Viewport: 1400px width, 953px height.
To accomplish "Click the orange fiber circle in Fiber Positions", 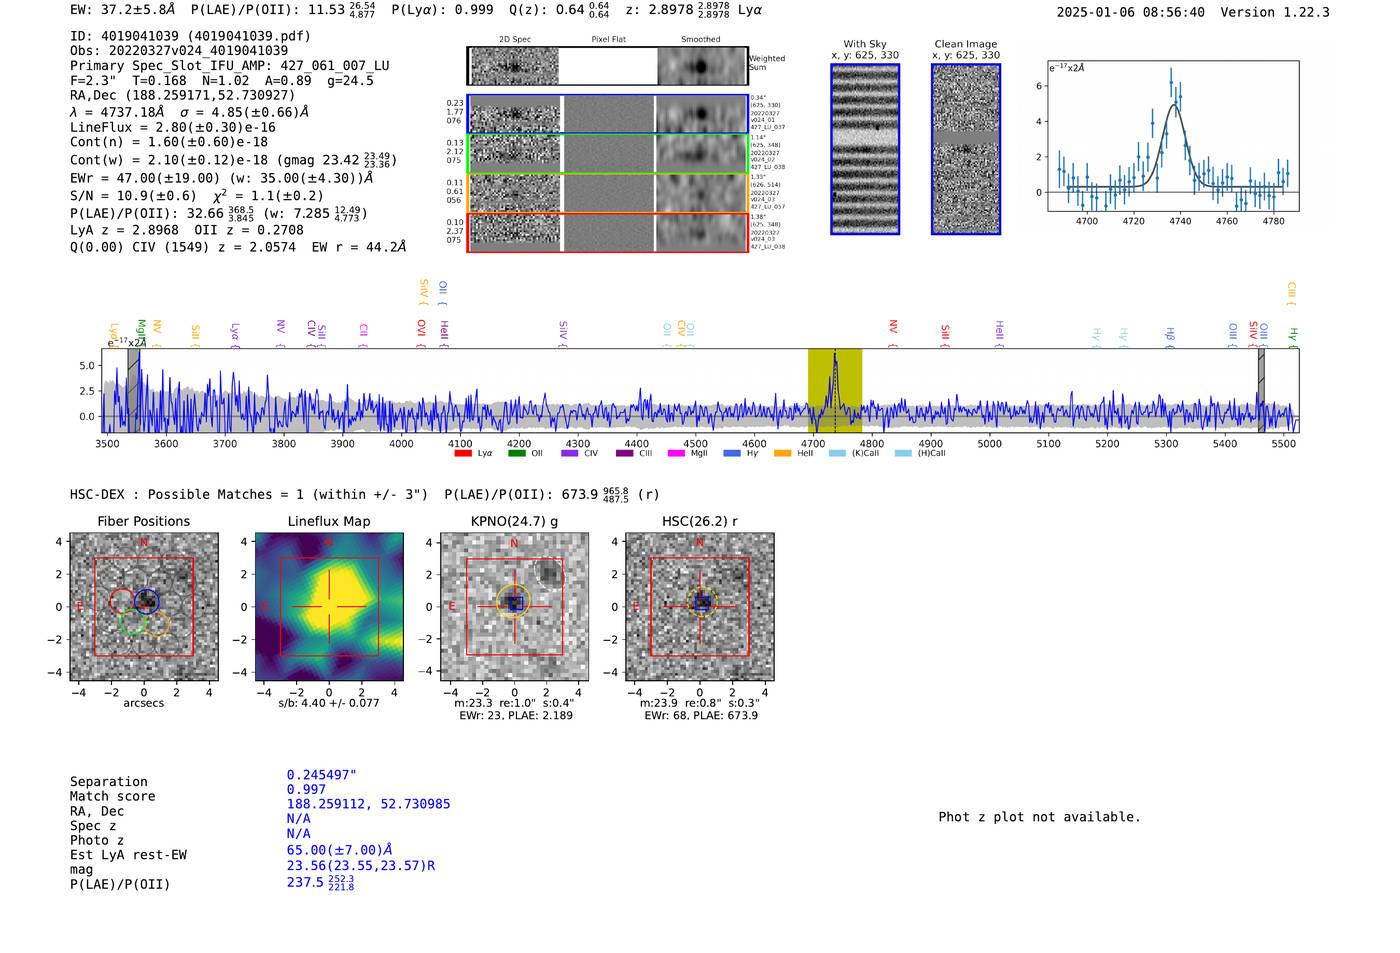I will coord(157,624).
